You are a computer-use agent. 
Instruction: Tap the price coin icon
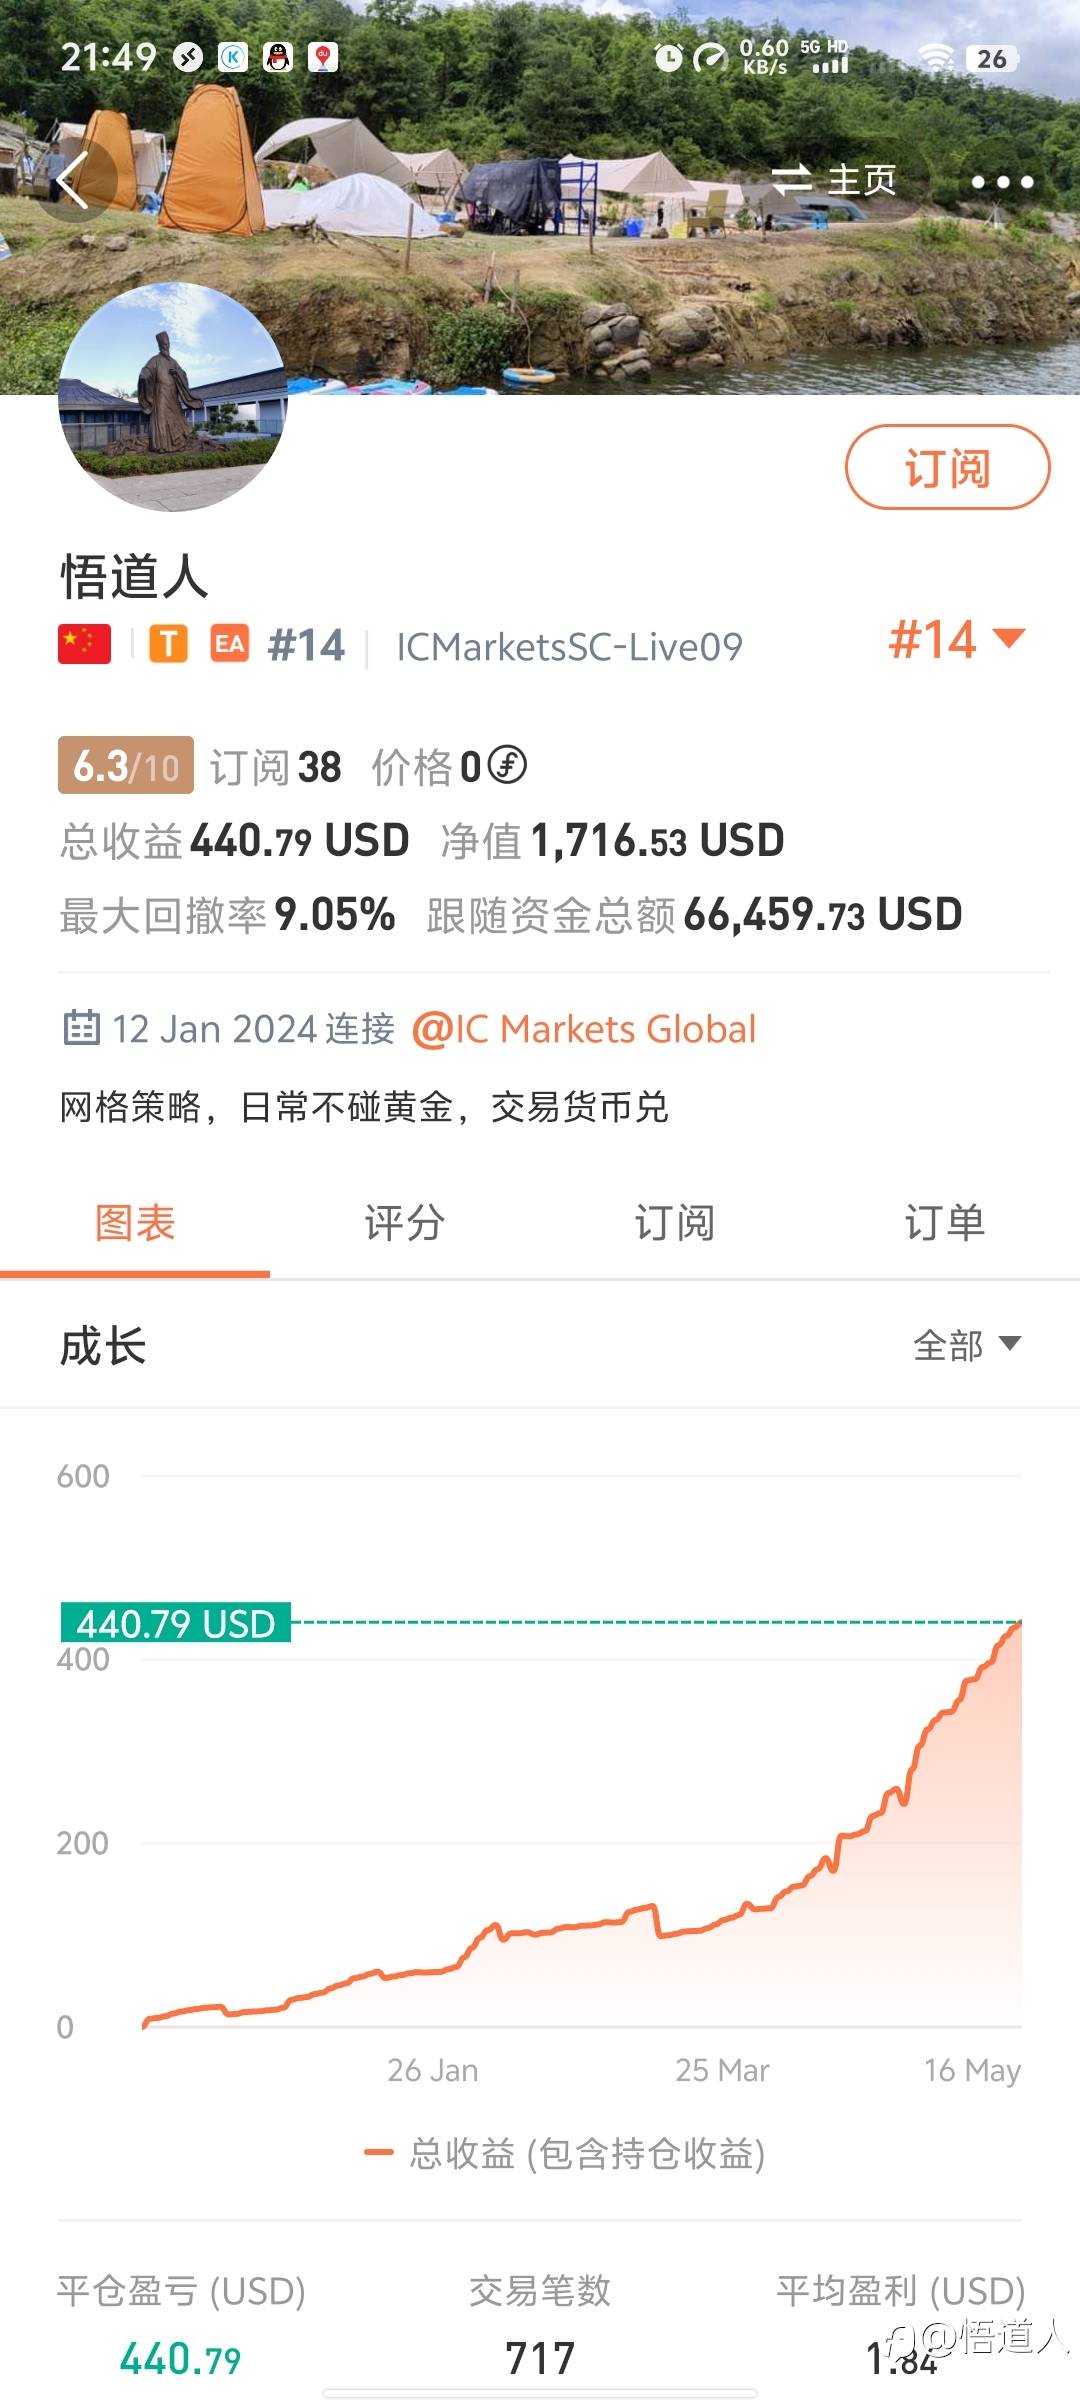coord(507,766)
